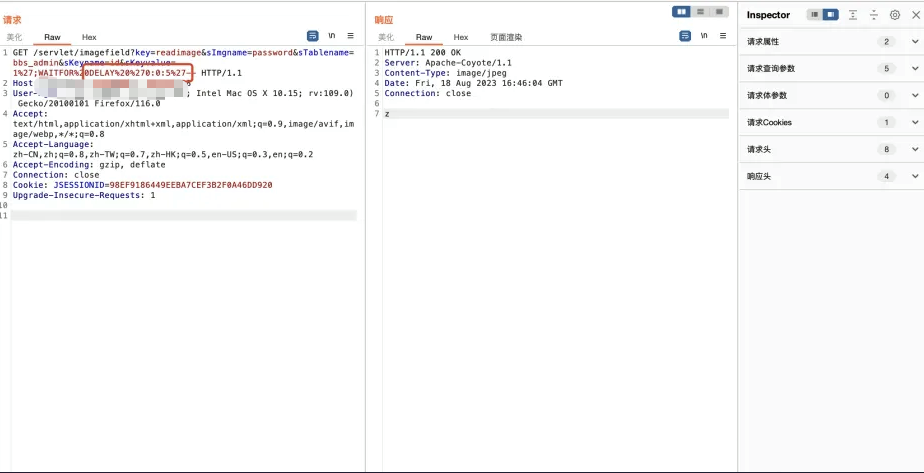The width and height of the screenshot is (924, 473).
Task: Open the 页面渲染 render tab
Action: click(x=506, y=37)
